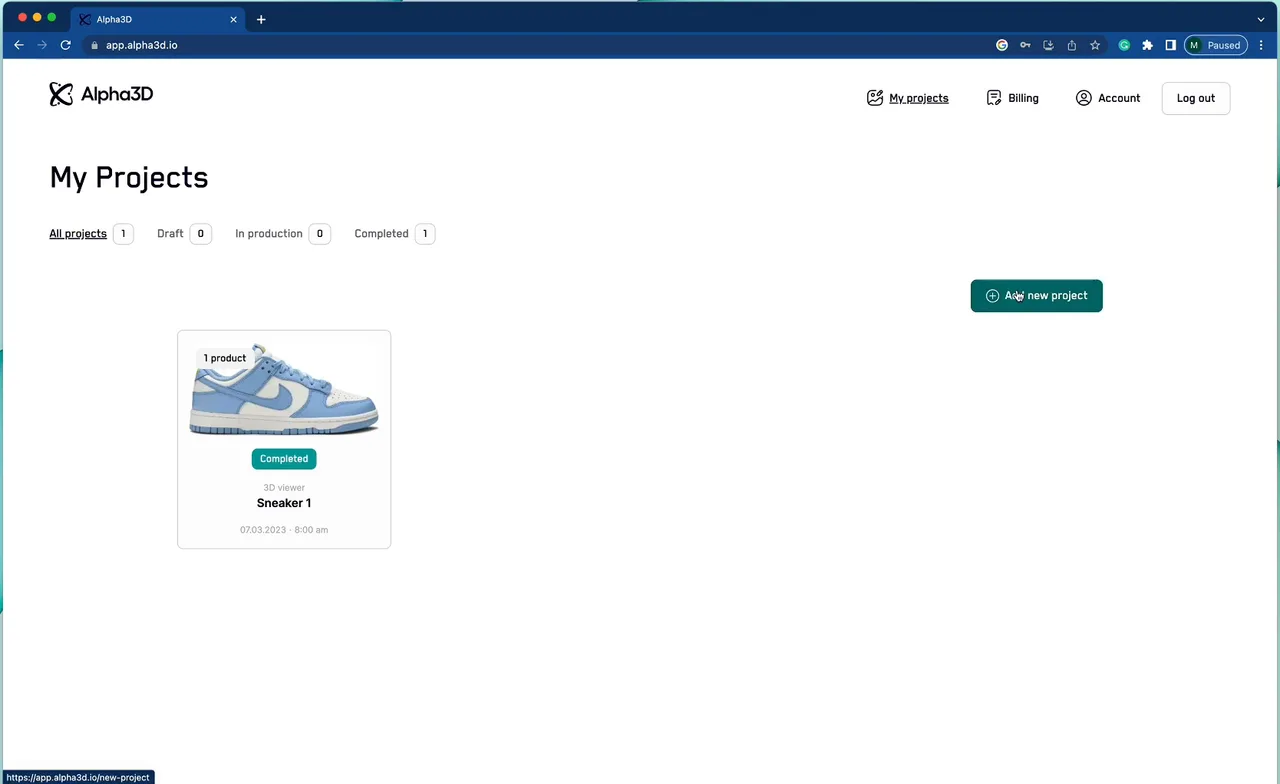Viewport: 1280px width, 784px height.
Task: Click the Add new project button
Action: tap(1036, 296)
